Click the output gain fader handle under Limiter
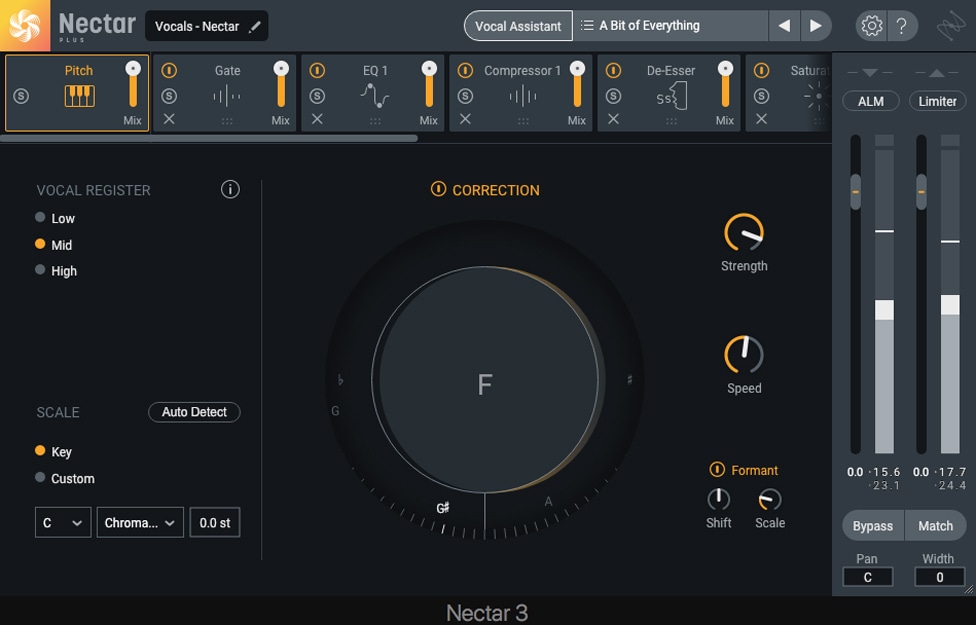 pos(921,192)
